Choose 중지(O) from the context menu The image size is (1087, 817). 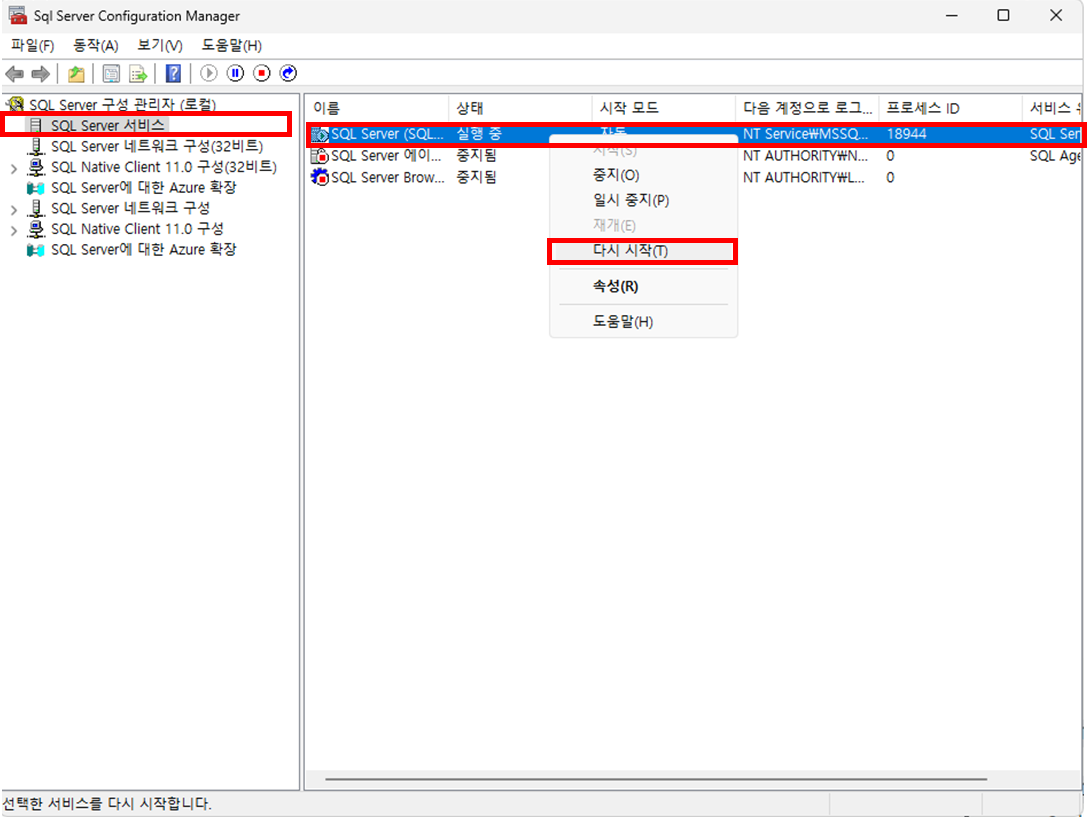(x=643, y=175)
